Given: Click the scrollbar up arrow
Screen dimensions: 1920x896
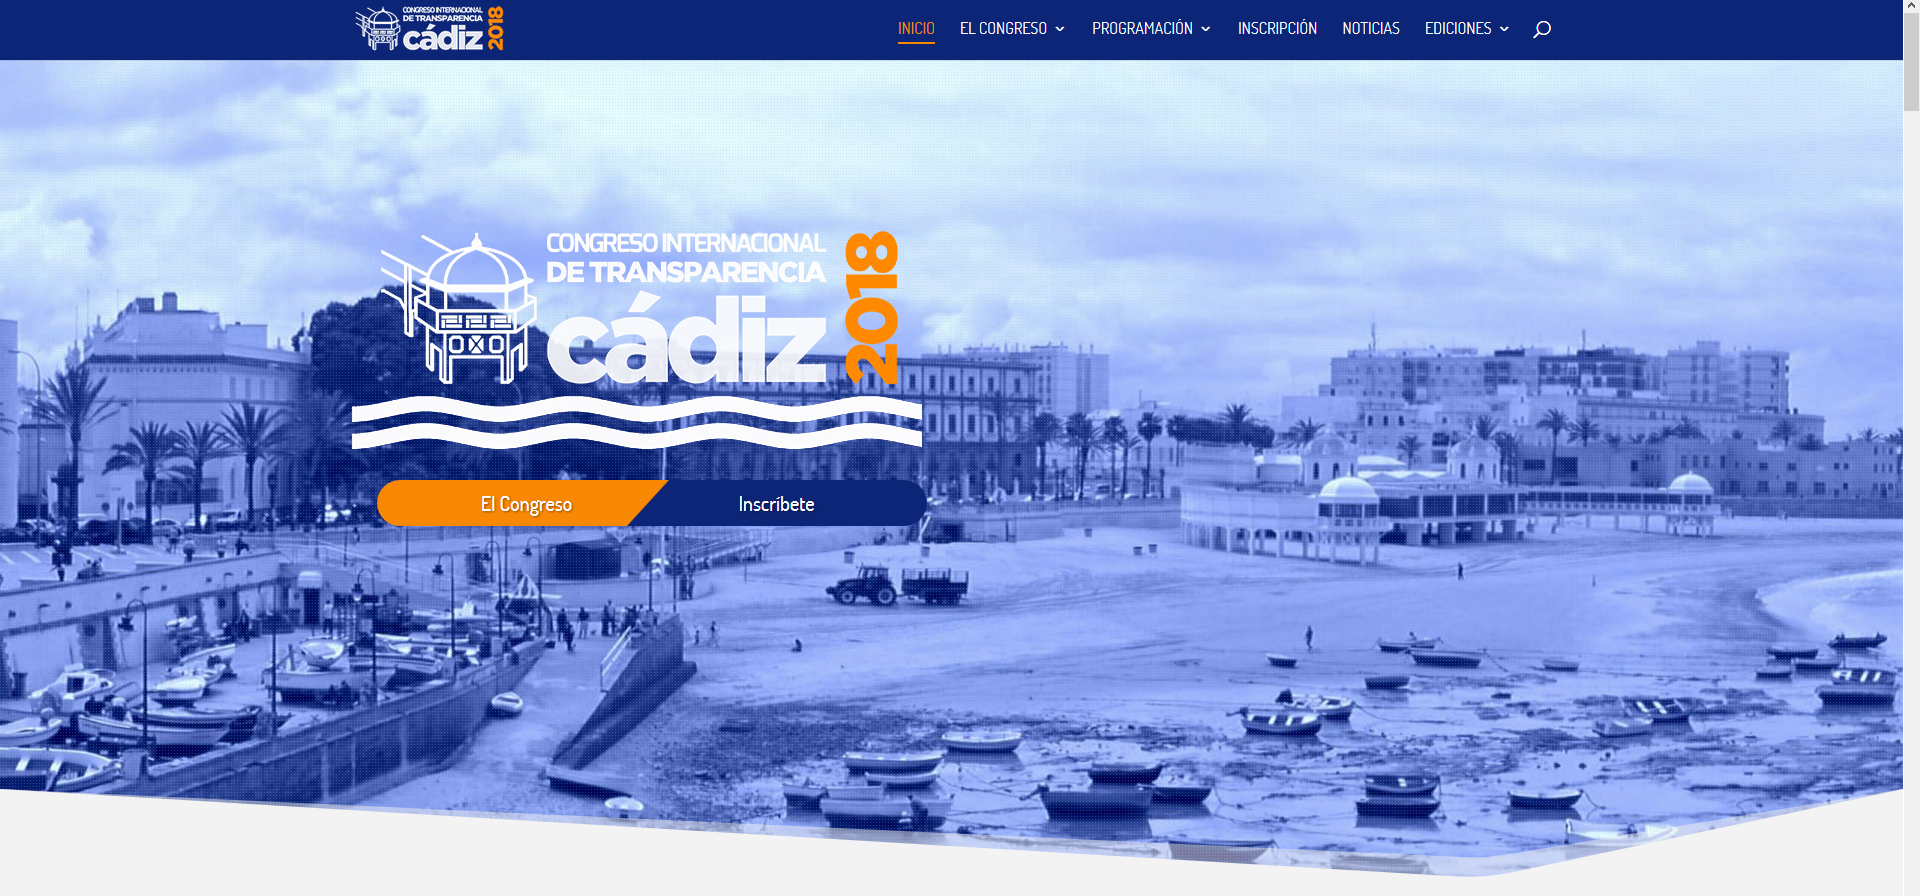Looking at the screenshot, I should (x=1911, y=8).
